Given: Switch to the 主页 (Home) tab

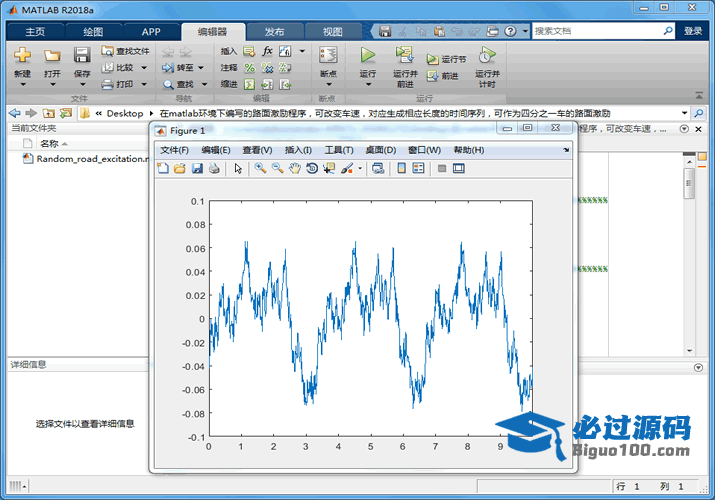Looking at the screenshot, I should (35, 31).
